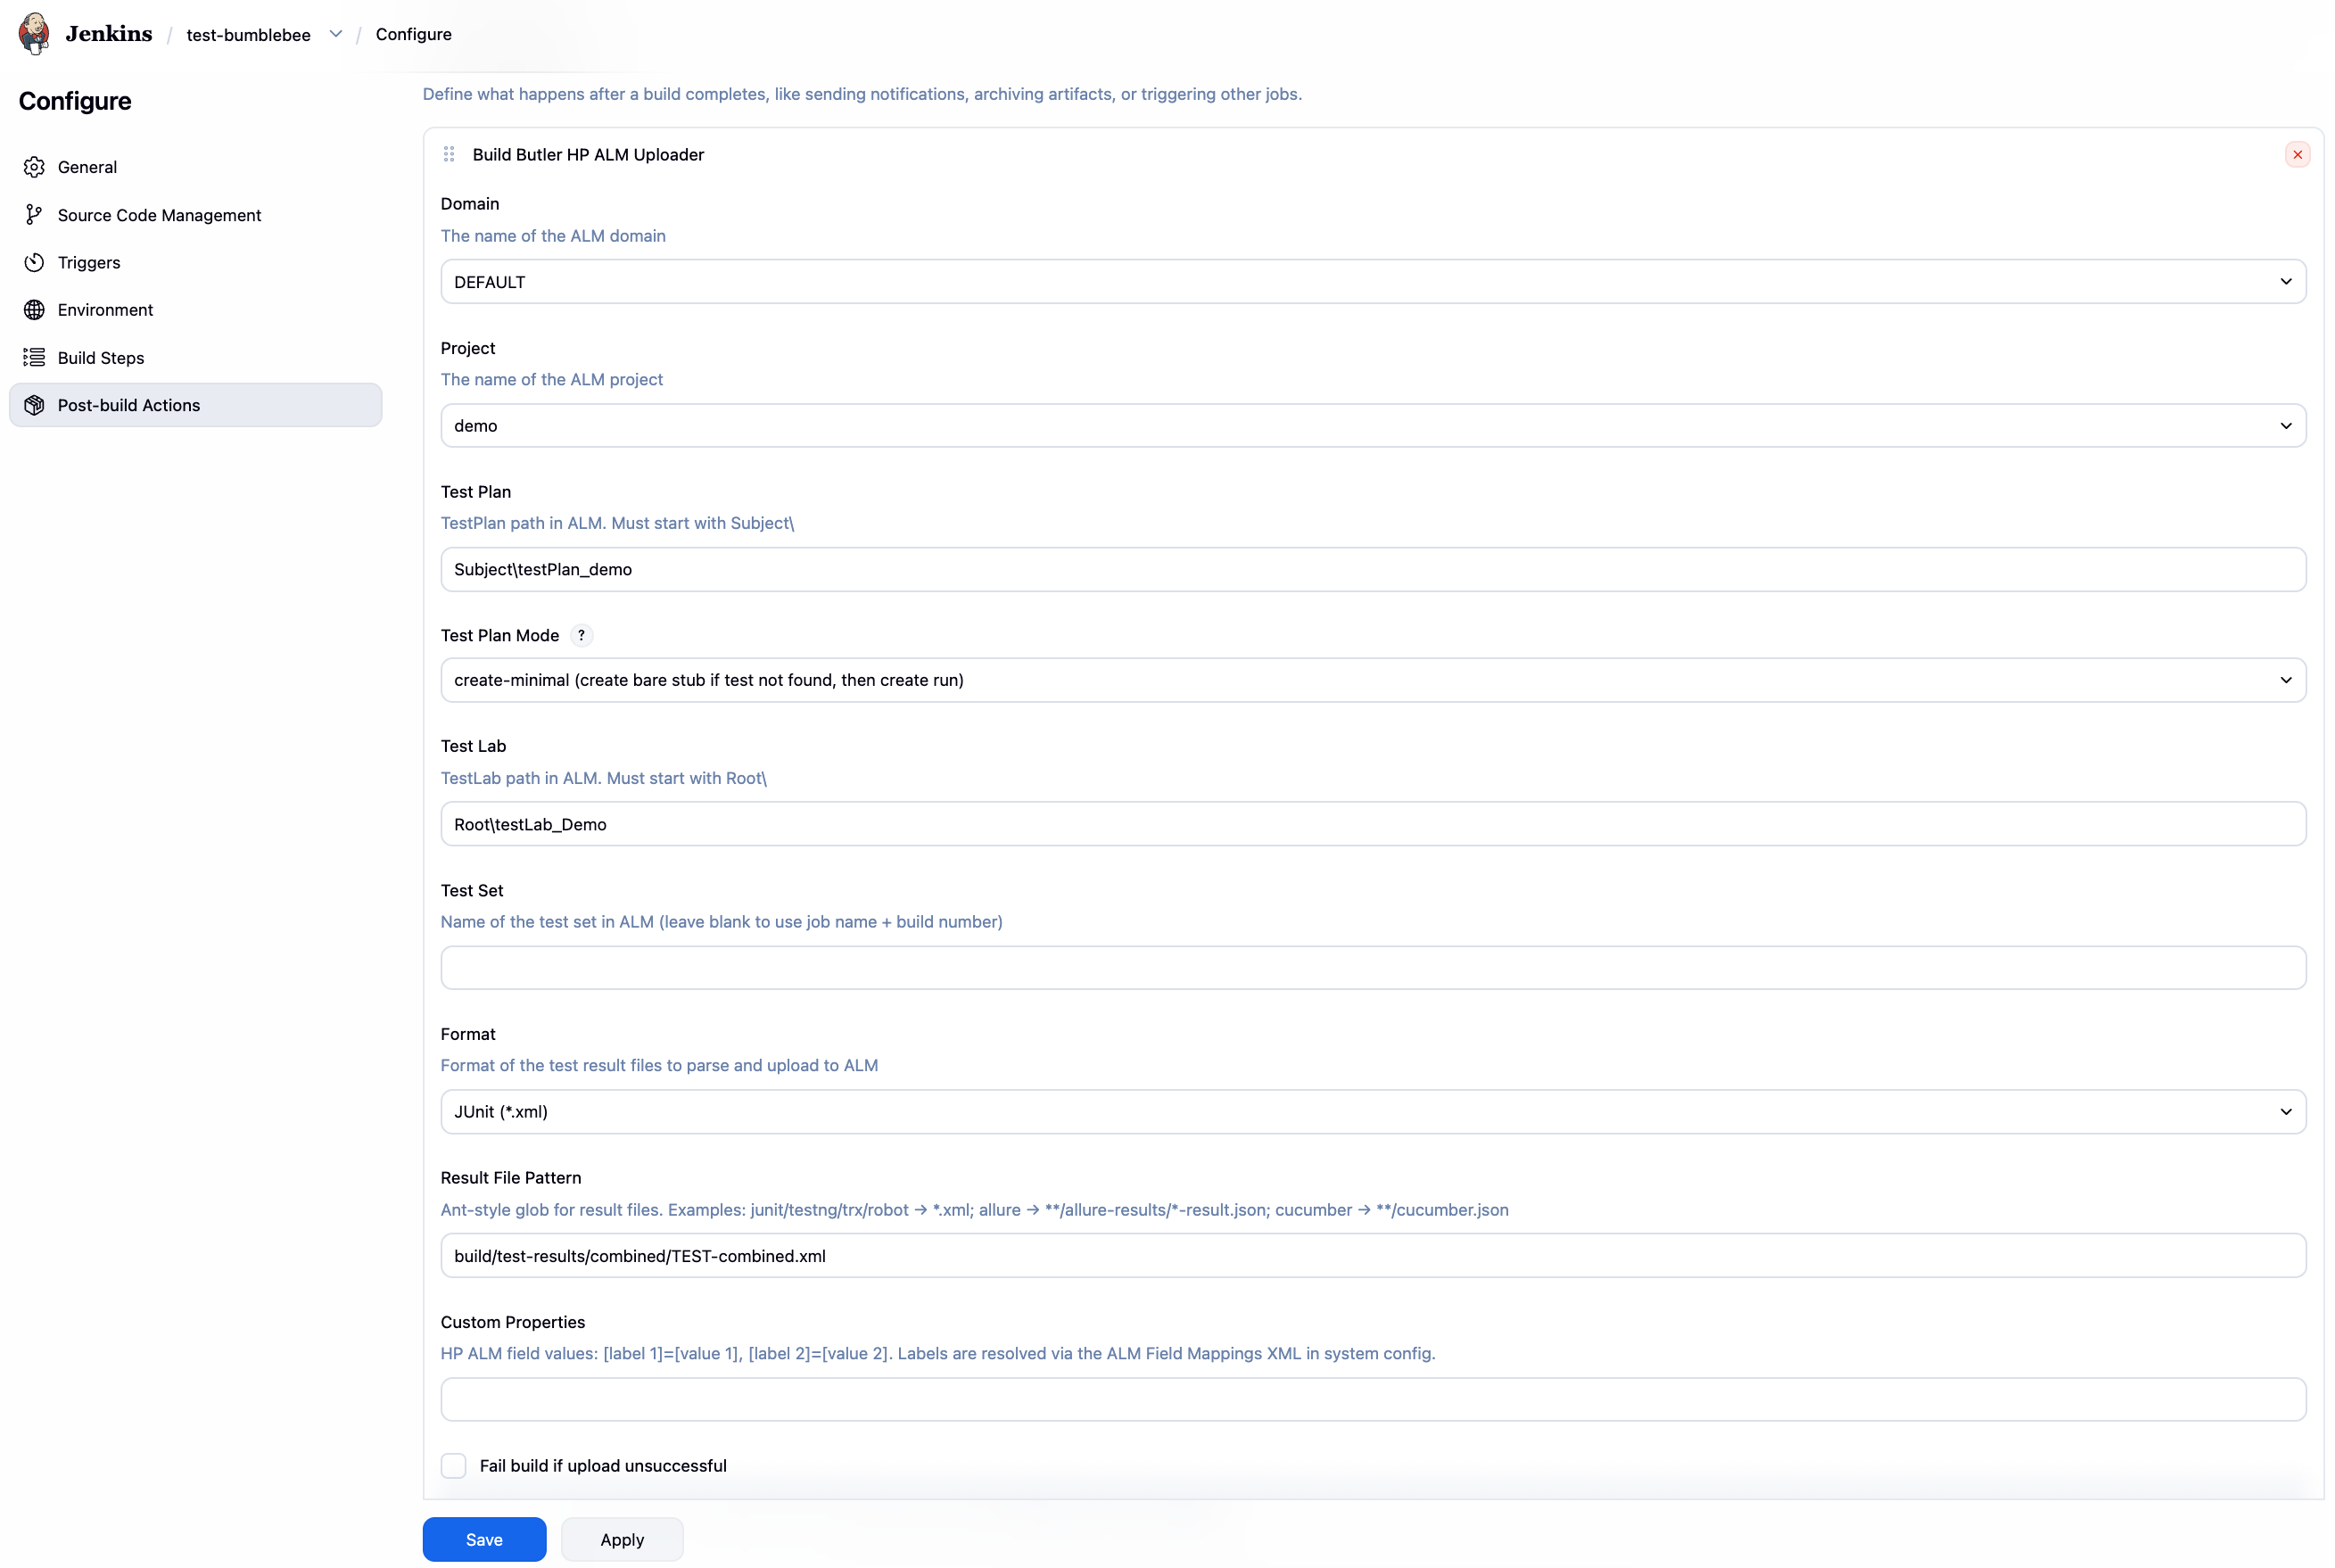2335x1568 pixels.
Task: Click into the empty Test Set field
Action: pyautogui.click(x=1372, y=968)
